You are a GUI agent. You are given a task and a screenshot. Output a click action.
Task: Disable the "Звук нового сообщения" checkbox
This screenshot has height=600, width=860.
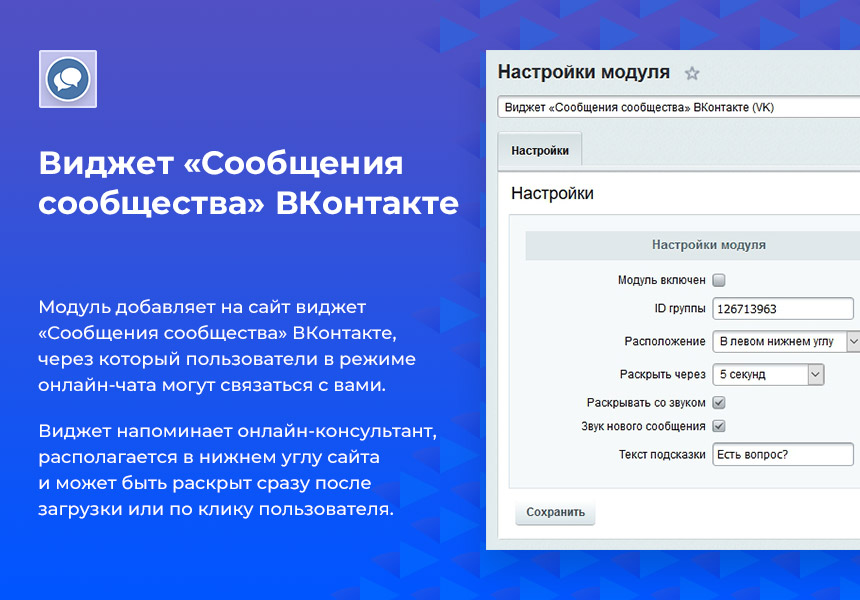point(717,426)
